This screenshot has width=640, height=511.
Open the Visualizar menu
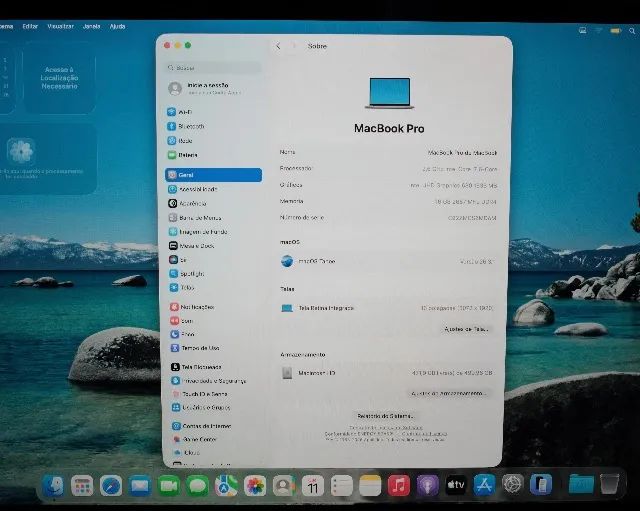pyautogui.click(x=60, y=26)
